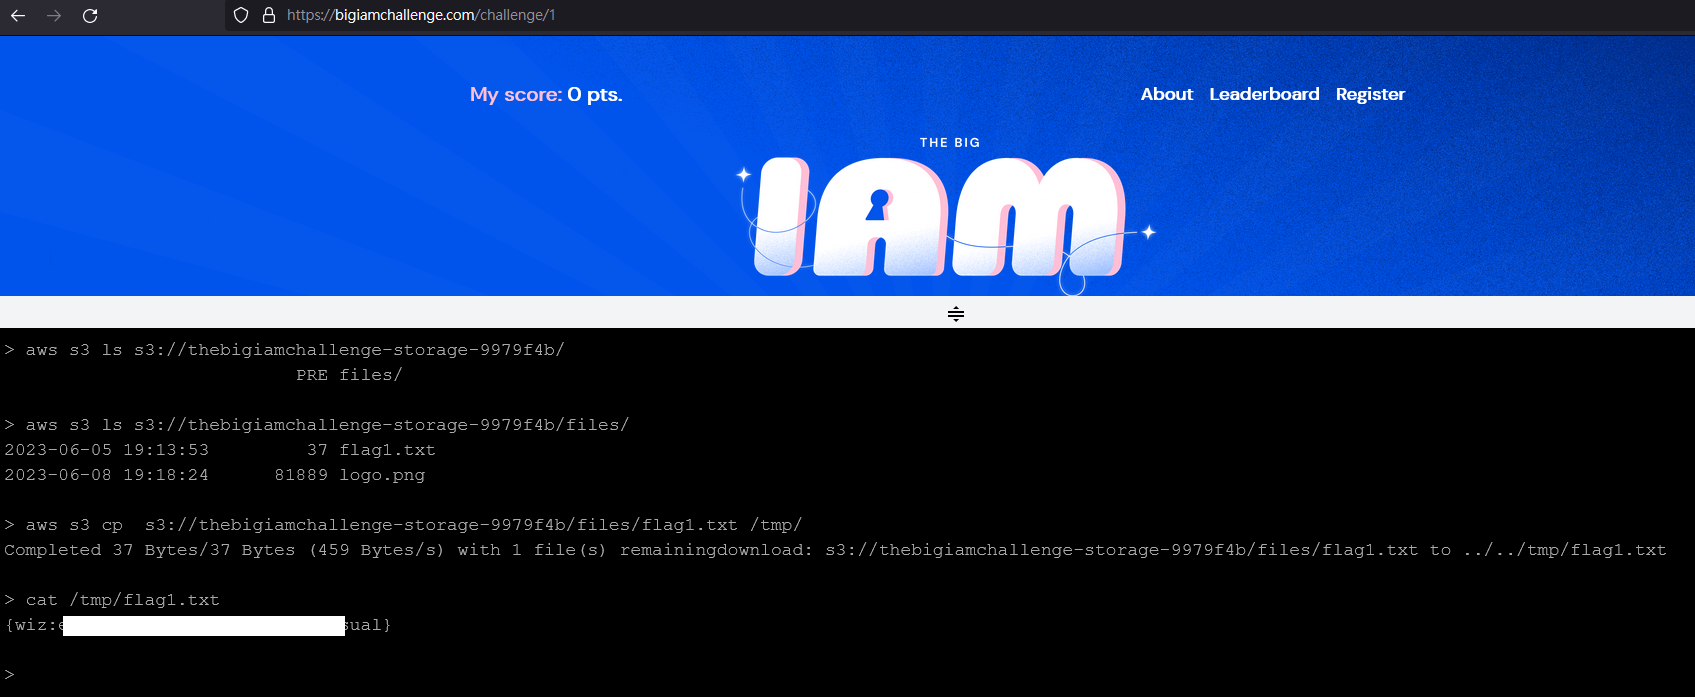
Task: Click the browser back arrow
Action: [18, 15]
